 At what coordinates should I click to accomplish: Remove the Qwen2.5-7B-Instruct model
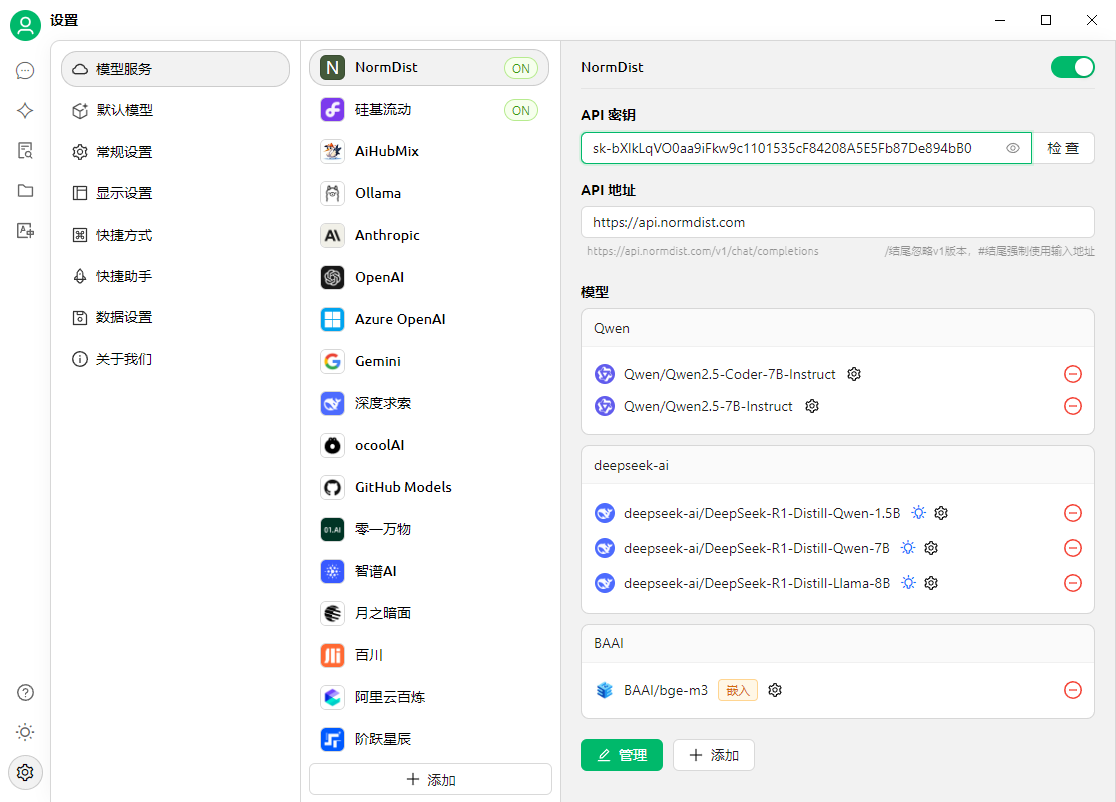[1073, 406]
